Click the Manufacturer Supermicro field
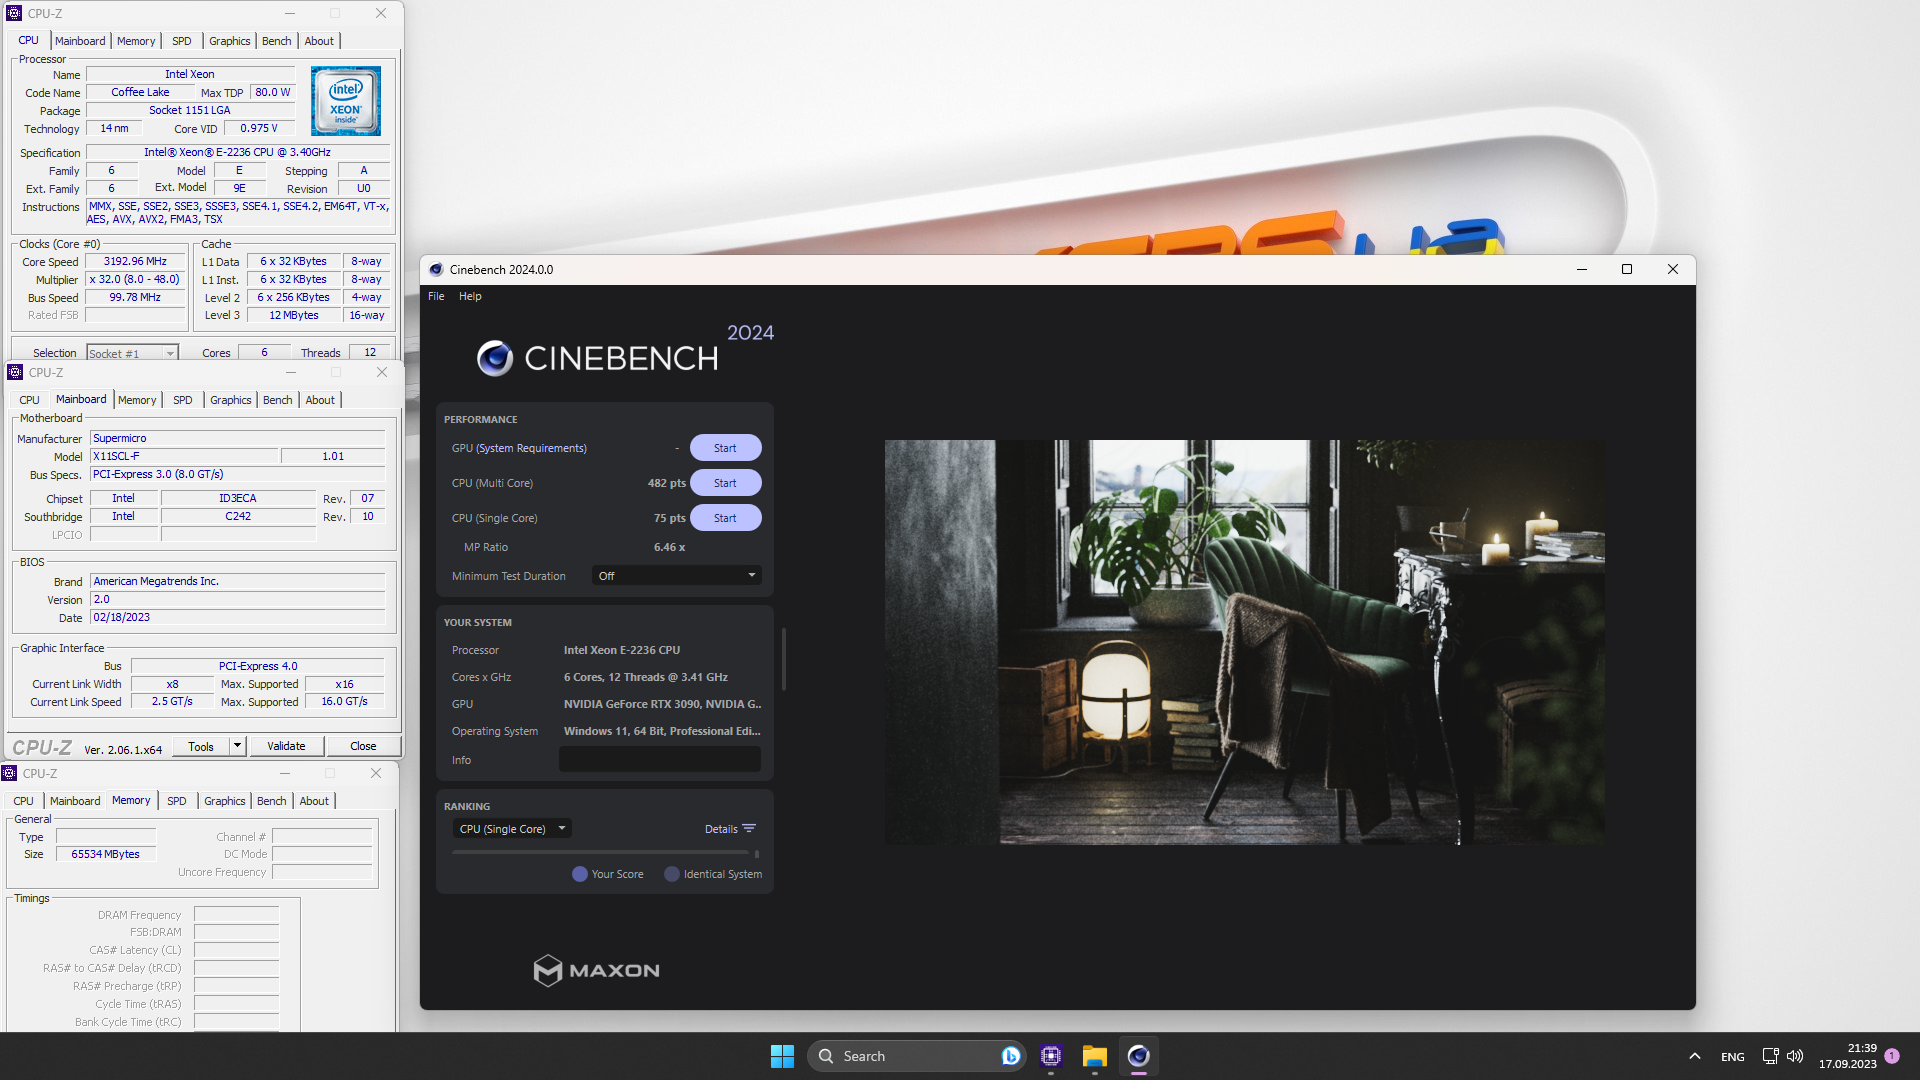Viewport: 1920px width, 1080px height. click(238, 438)
